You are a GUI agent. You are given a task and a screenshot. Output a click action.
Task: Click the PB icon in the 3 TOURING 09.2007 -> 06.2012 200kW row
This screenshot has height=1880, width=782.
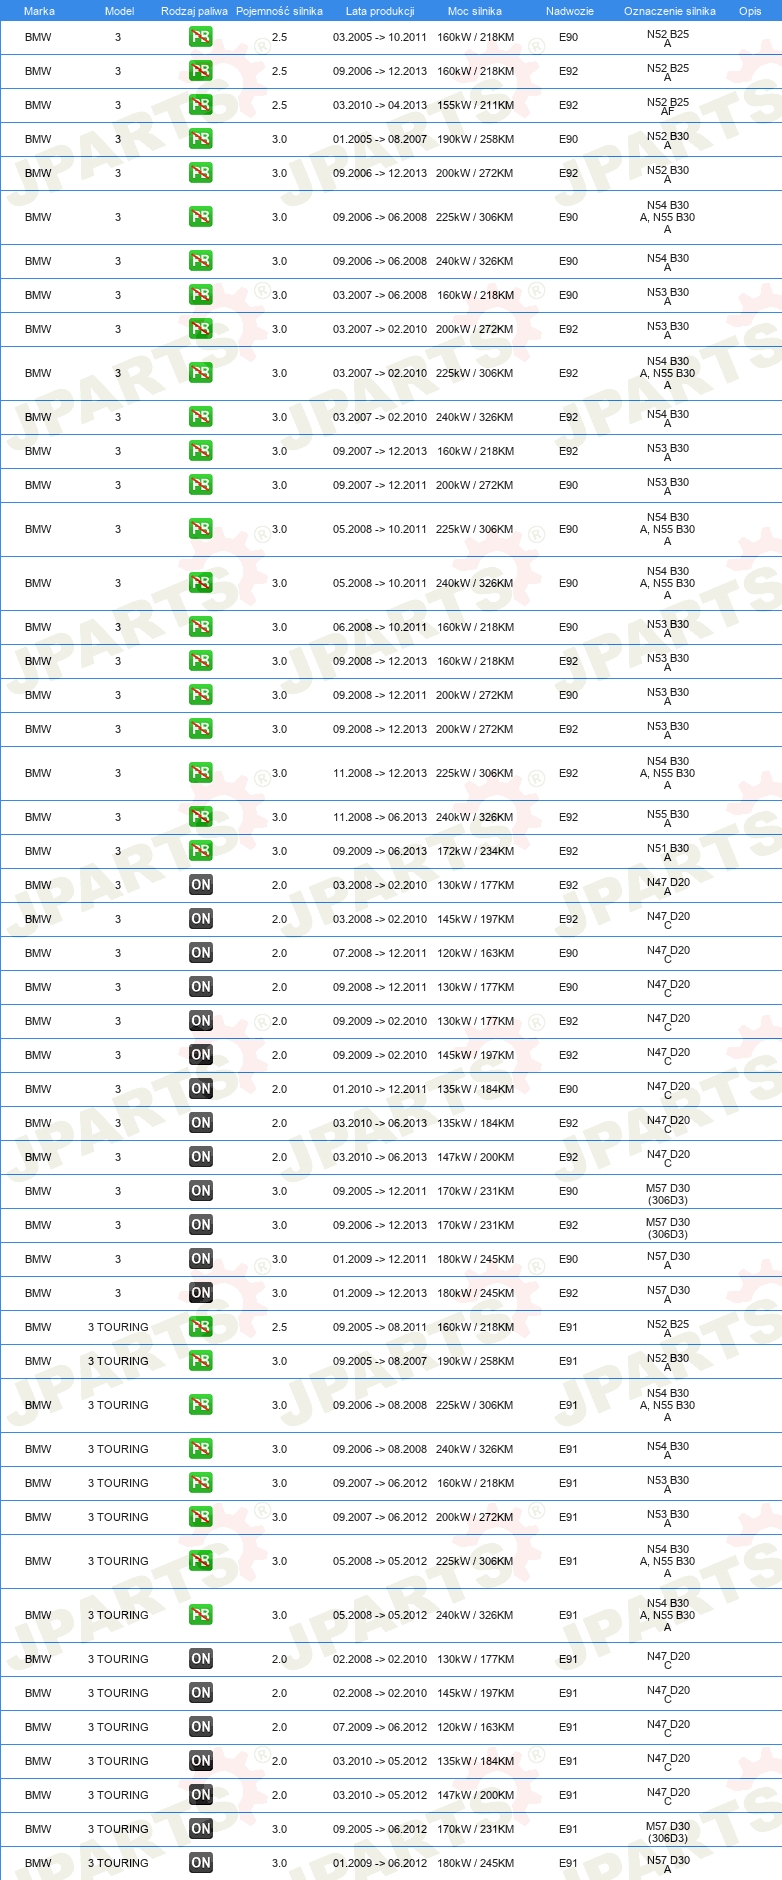[201, 1517]
